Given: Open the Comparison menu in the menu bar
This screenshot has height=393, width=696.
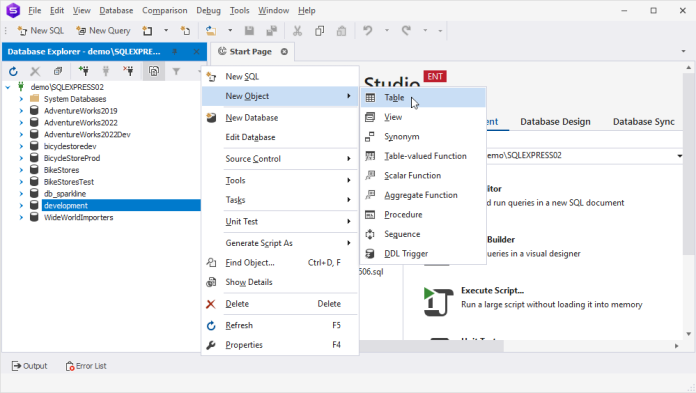Looking at the screenshot, I should click(165, 10).
